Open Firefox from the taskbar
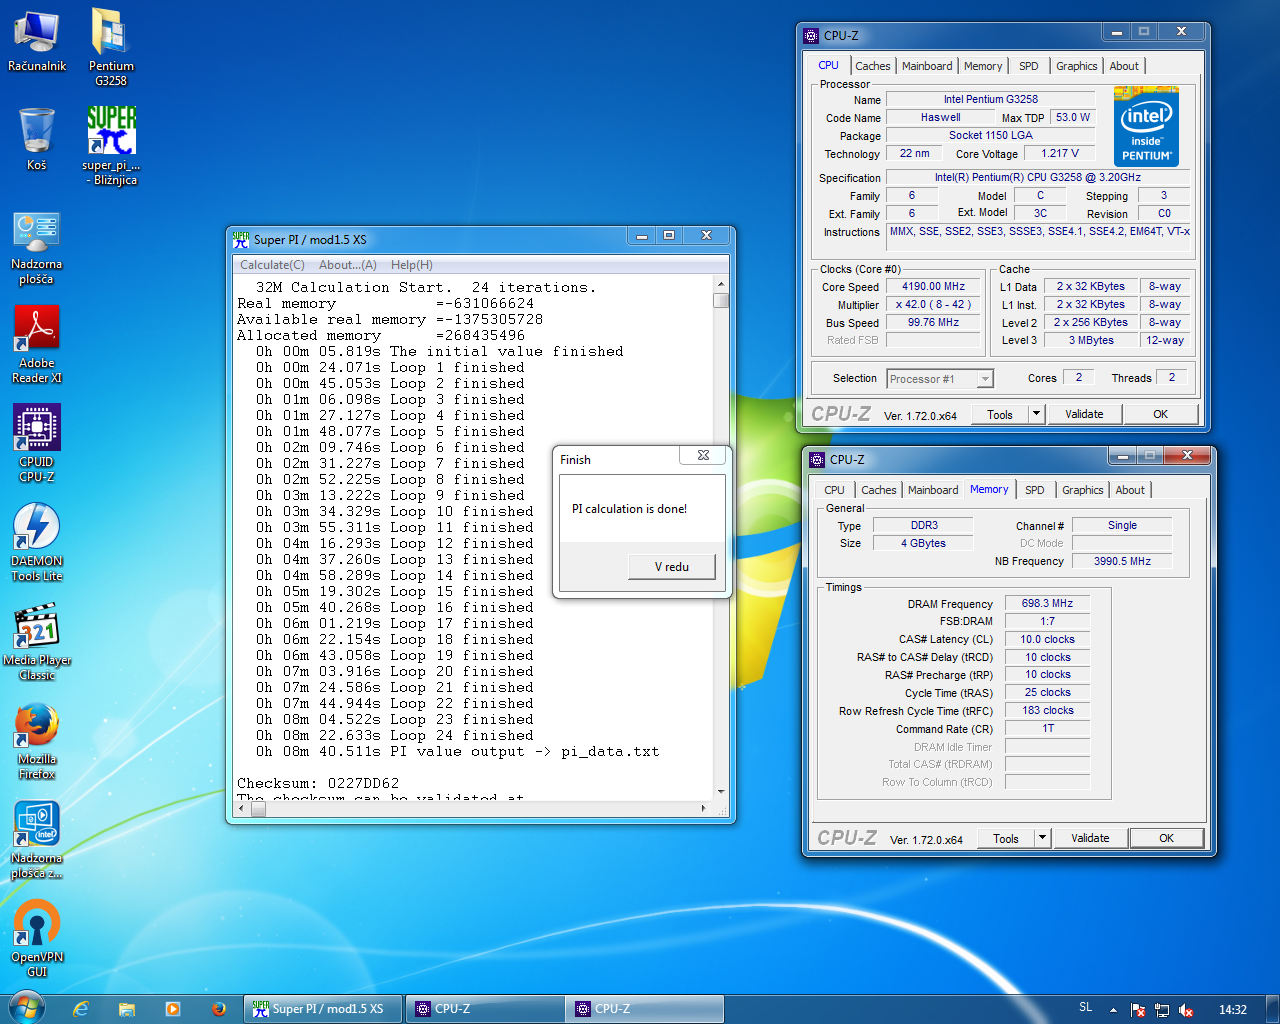 point(219,1009)
